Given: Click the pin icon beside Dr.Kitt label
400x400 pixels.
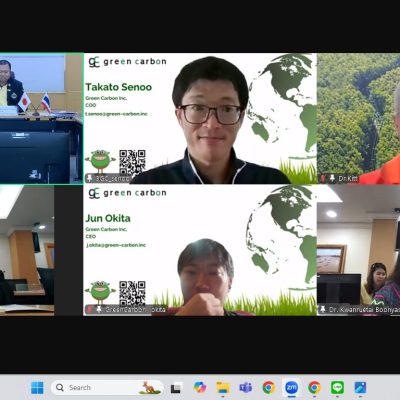Looking at the screenshot, I should point(332,178).
